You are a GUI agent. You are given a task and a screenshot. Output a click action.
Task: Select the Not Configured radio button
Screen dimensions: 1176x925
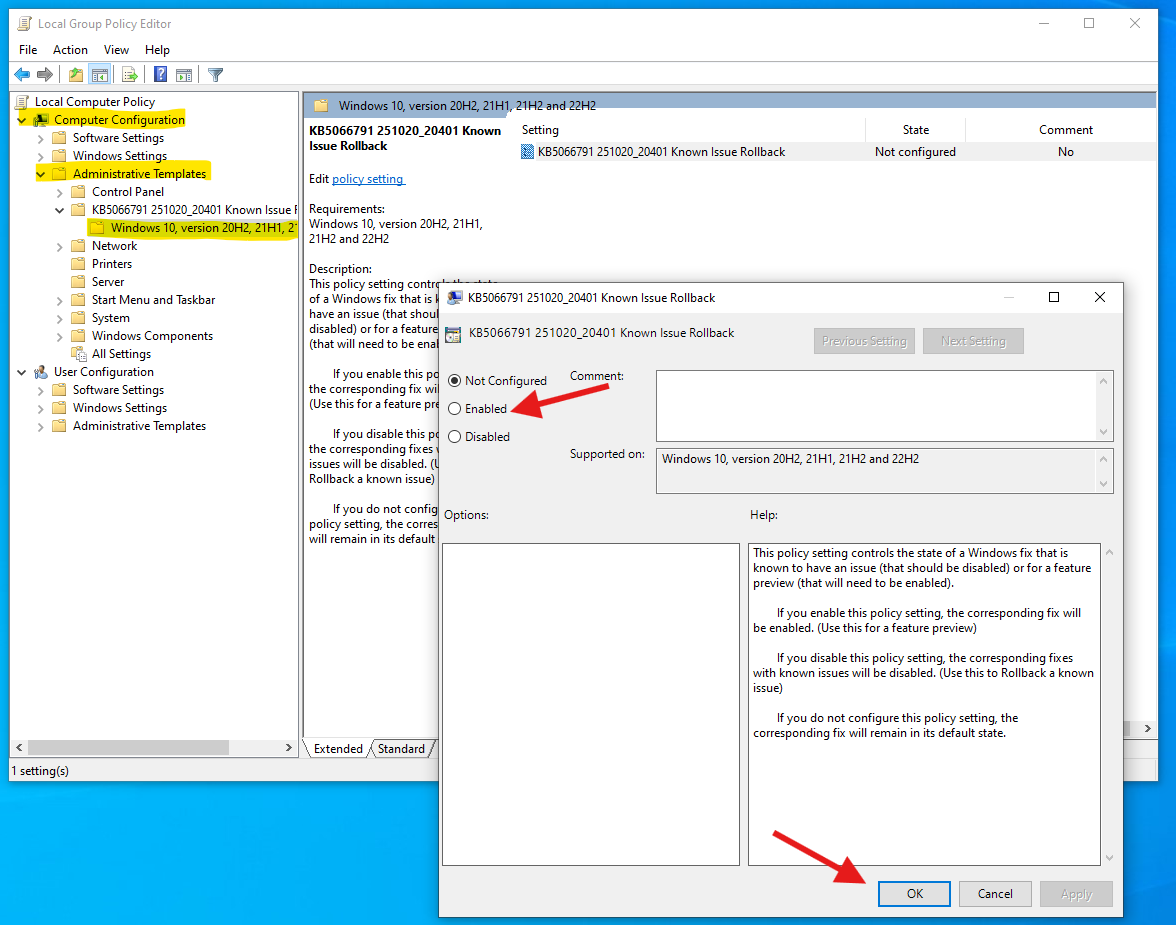[455, 380]
